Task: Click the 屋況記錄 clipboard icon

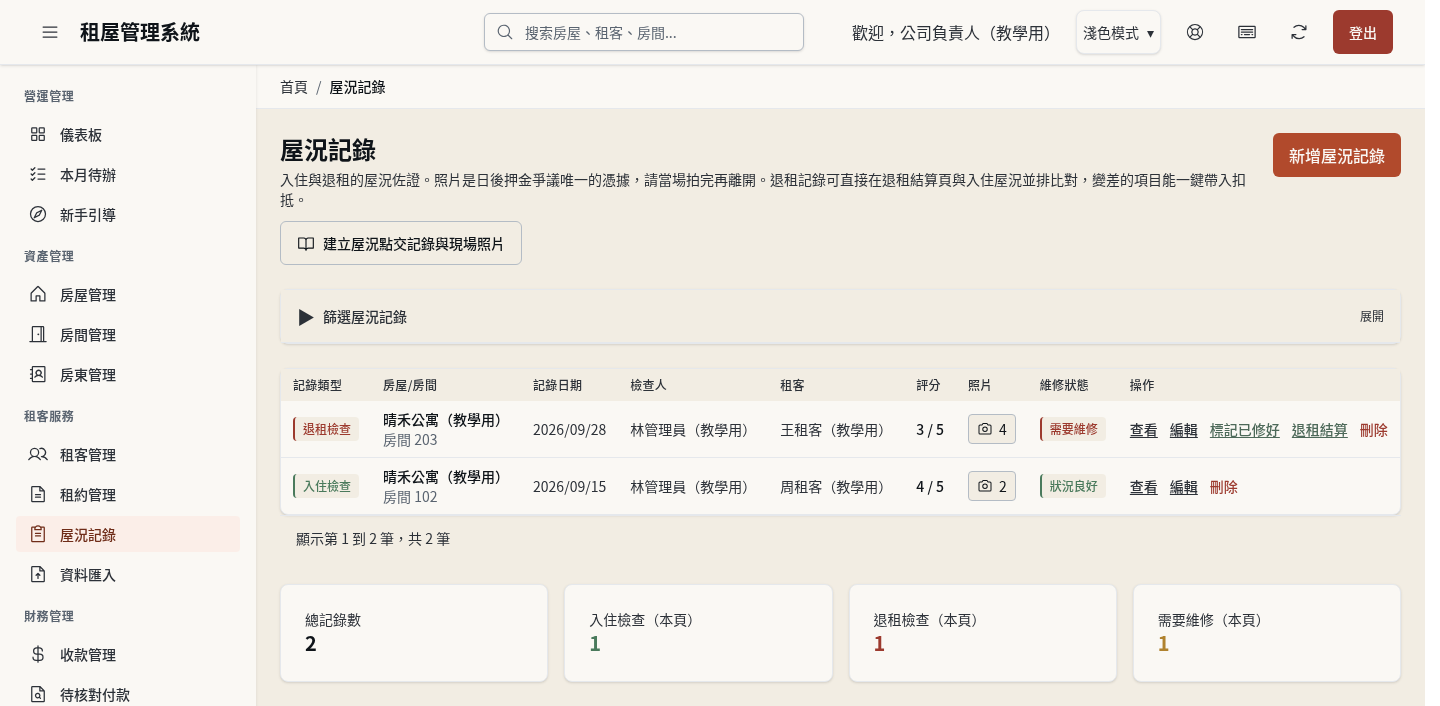Action: pyautogui.click(x=38, y=534)
